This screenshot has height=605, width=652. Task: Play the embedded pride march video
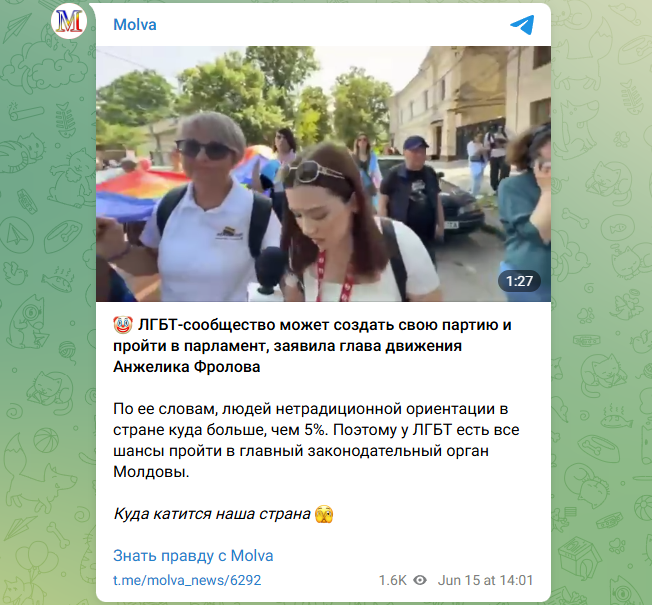(323, 173)
